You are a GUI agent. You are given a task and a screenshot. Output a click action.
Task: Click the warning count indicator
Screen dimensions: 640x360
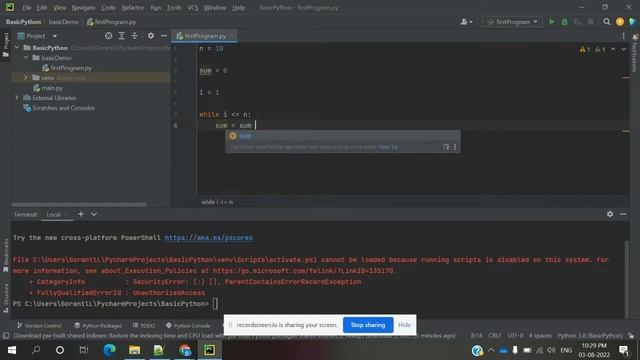pyautogui.click(x=584, y=49)
